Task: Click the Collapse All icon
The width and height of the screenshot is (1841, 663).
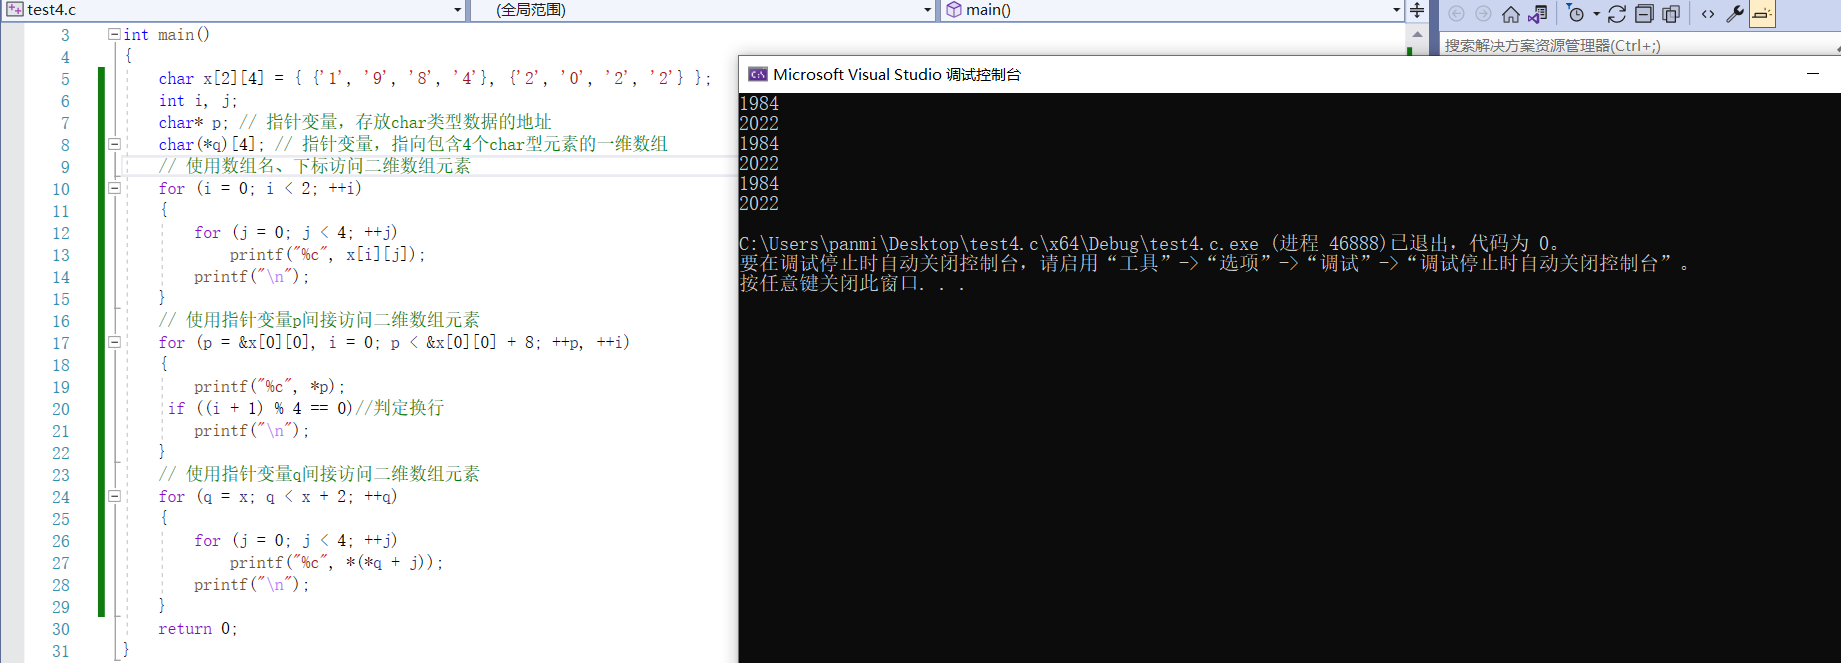Action: [x=1644, y=14]
